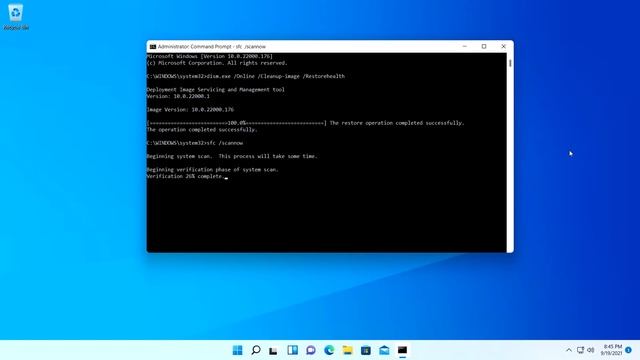Launch the Chat icon on taskbar
The image size is (640, 360).
point(311,350)
